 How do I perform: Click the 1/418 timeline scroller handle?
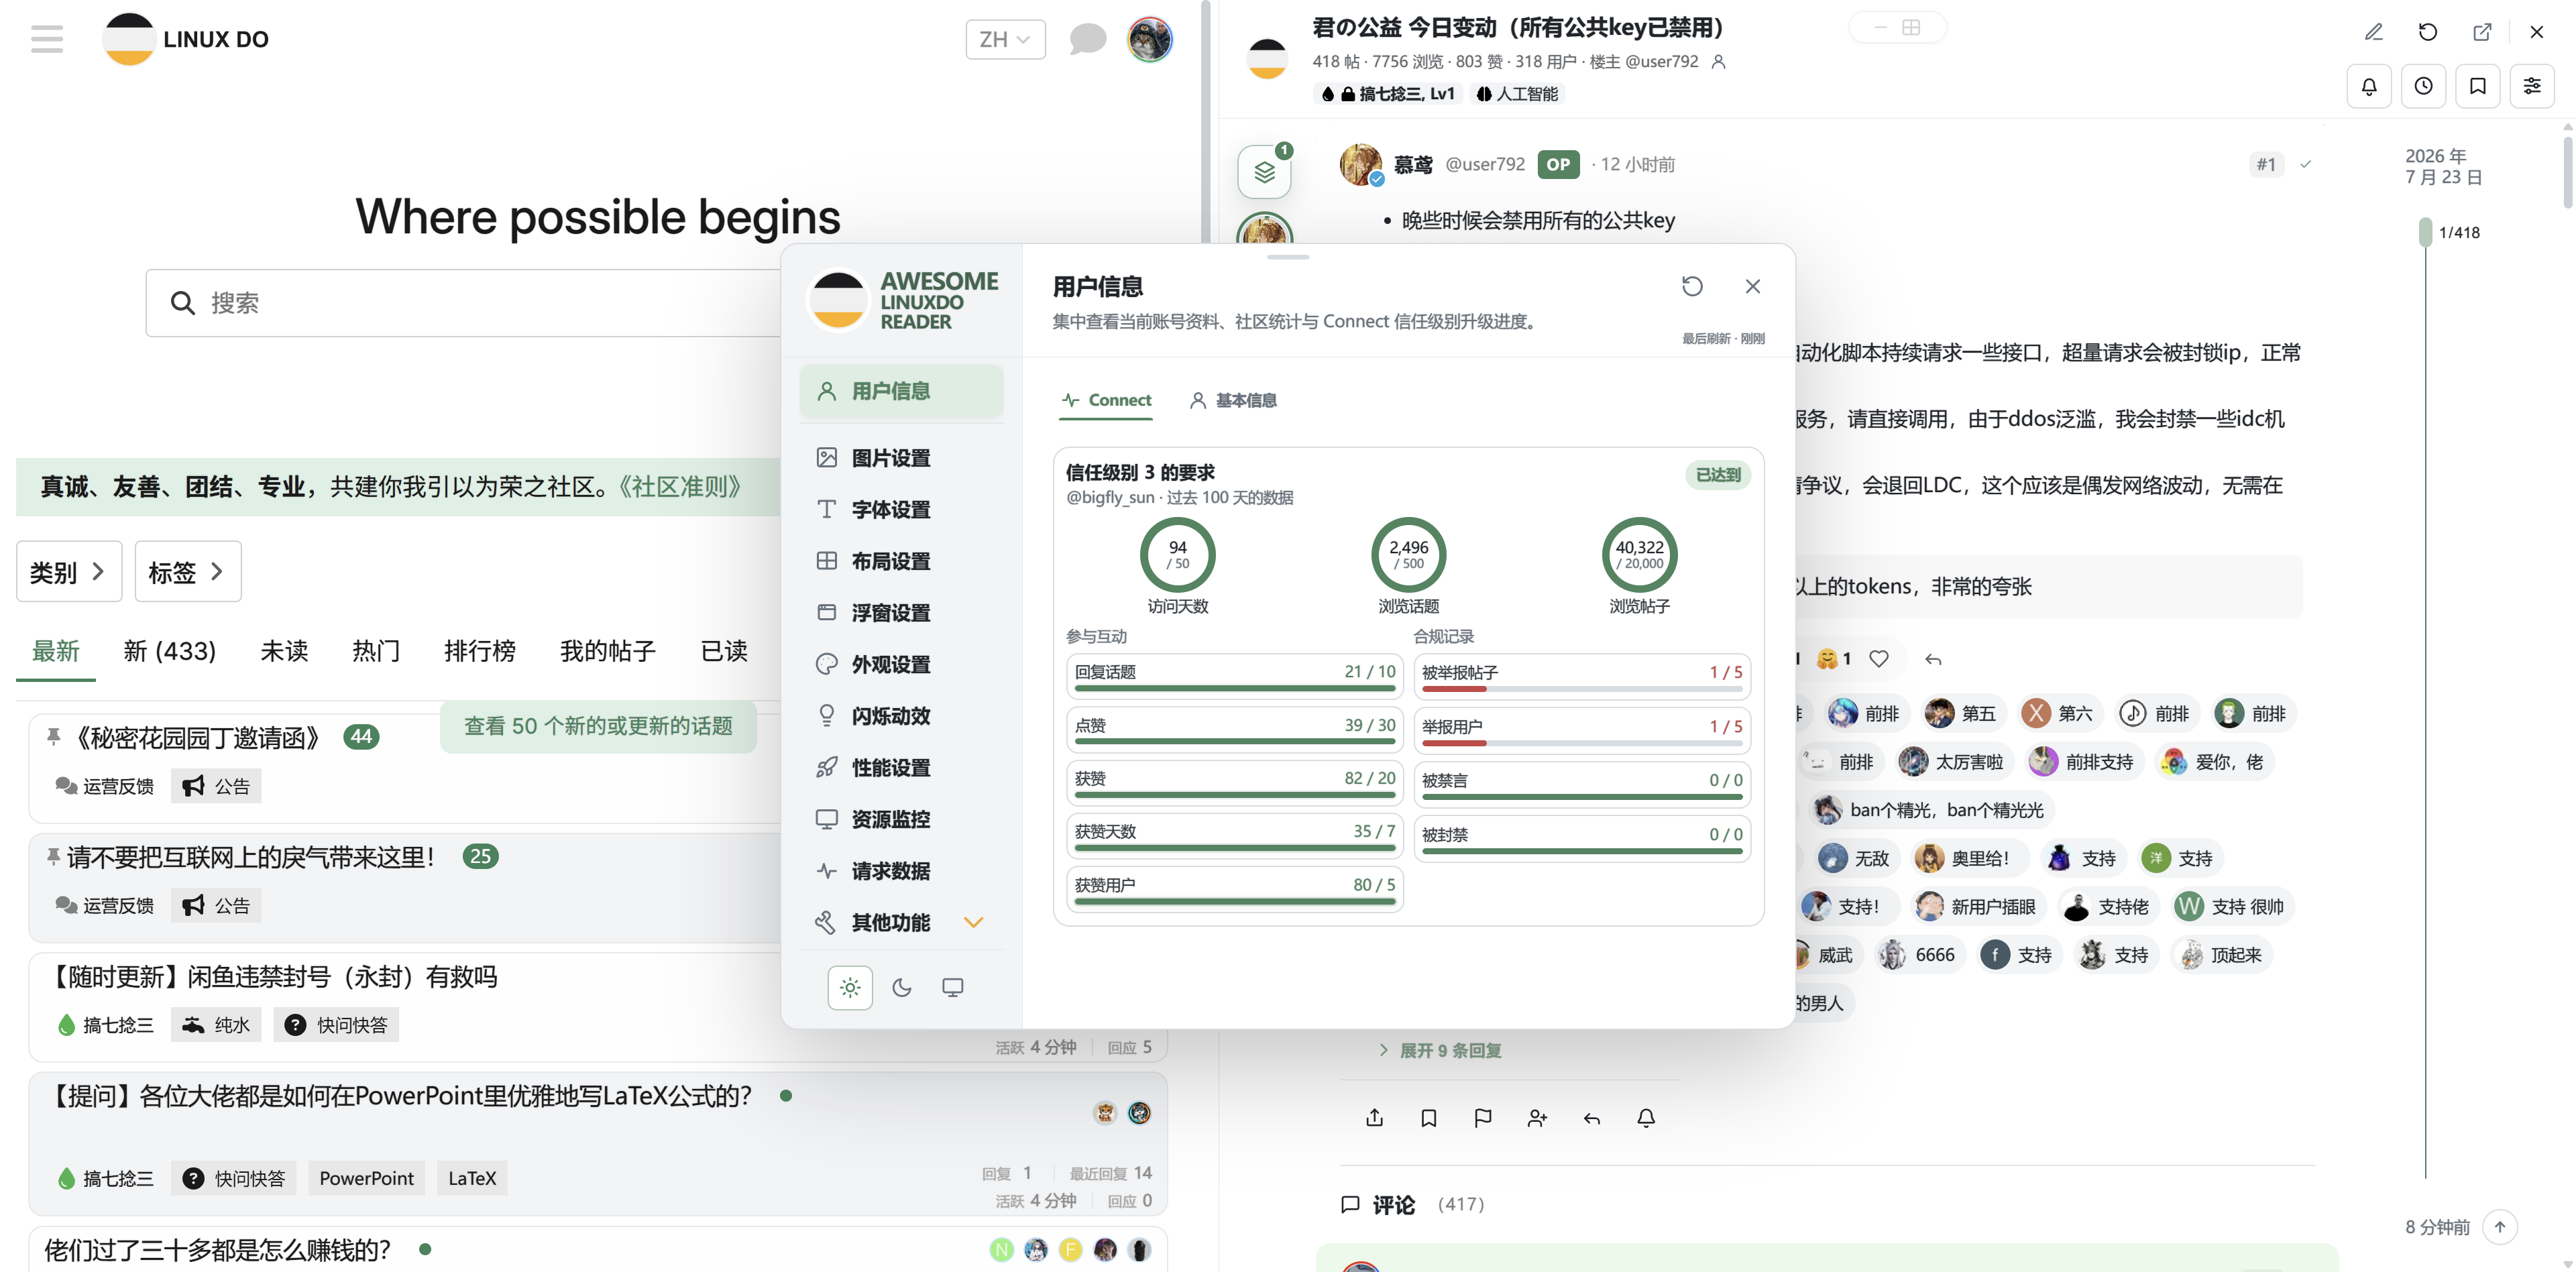pyautogui.click(x=2425, y=232)
